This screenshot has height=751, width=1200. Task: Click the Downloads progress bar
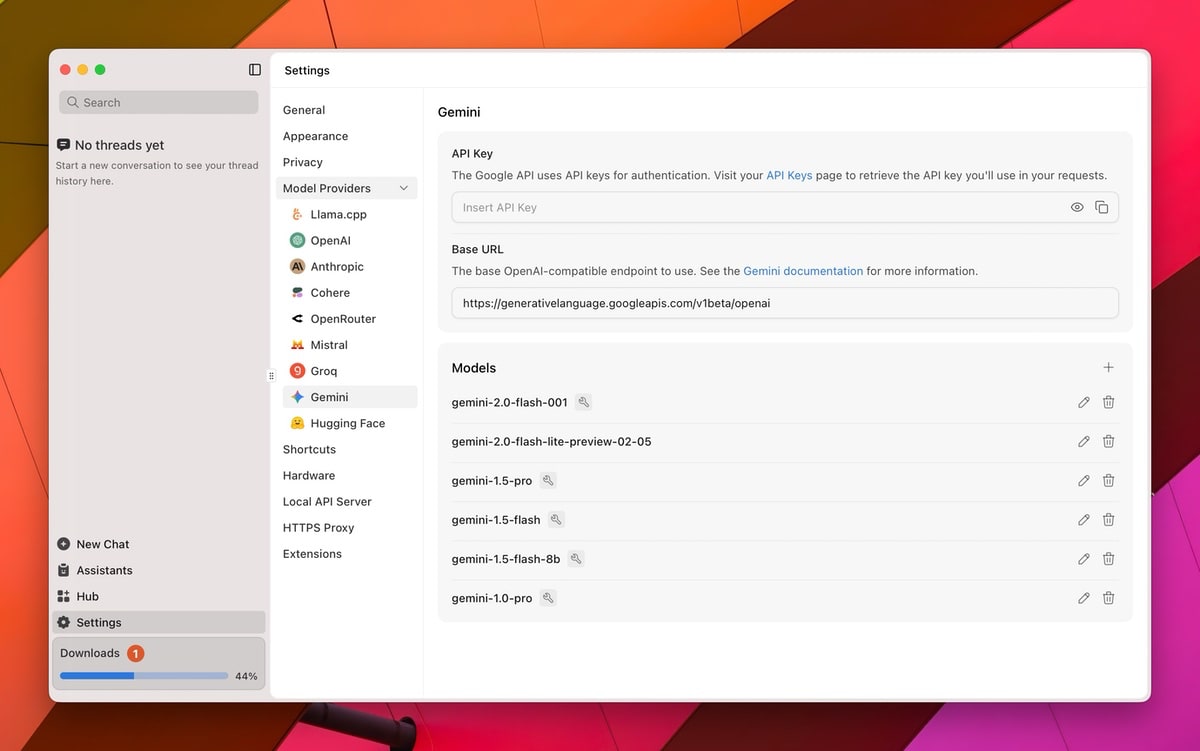tap(144, 676)
